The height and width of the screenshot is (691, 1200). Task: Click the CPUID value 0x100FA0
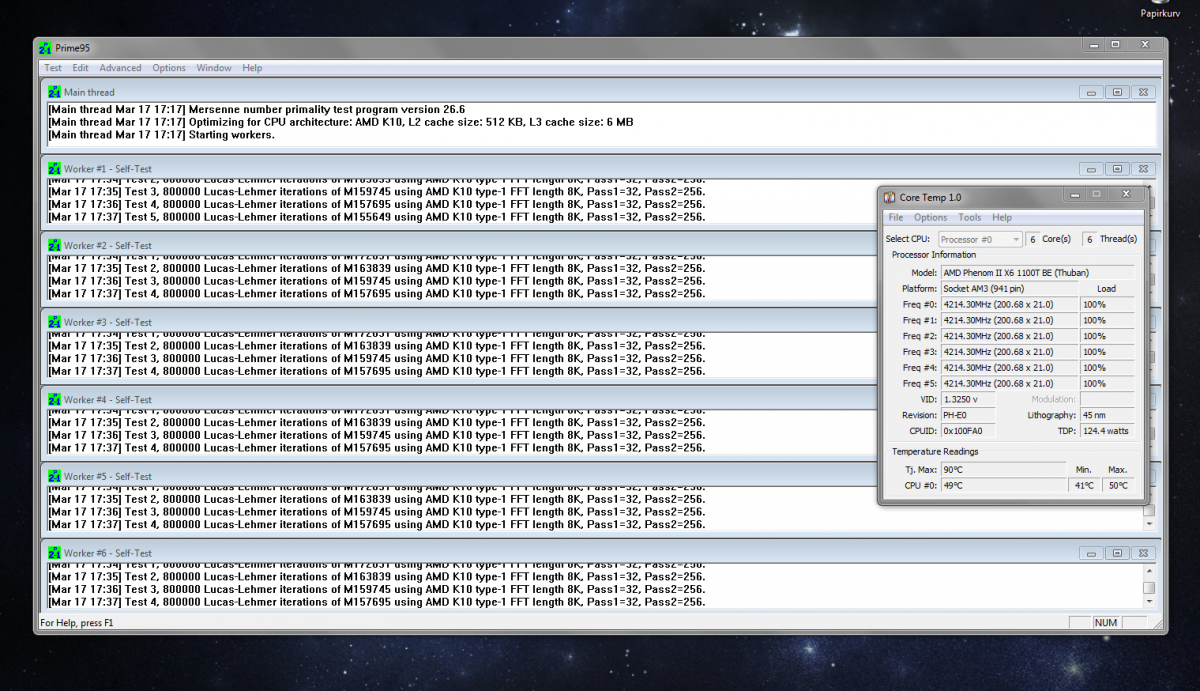pos(968,431)
